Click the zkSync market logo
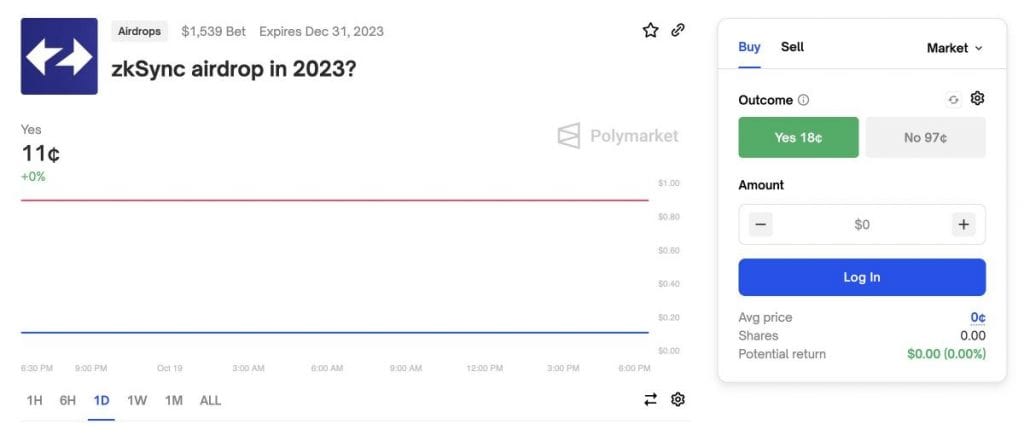The height and width of the screenshot is (436, 1024). 59,56
